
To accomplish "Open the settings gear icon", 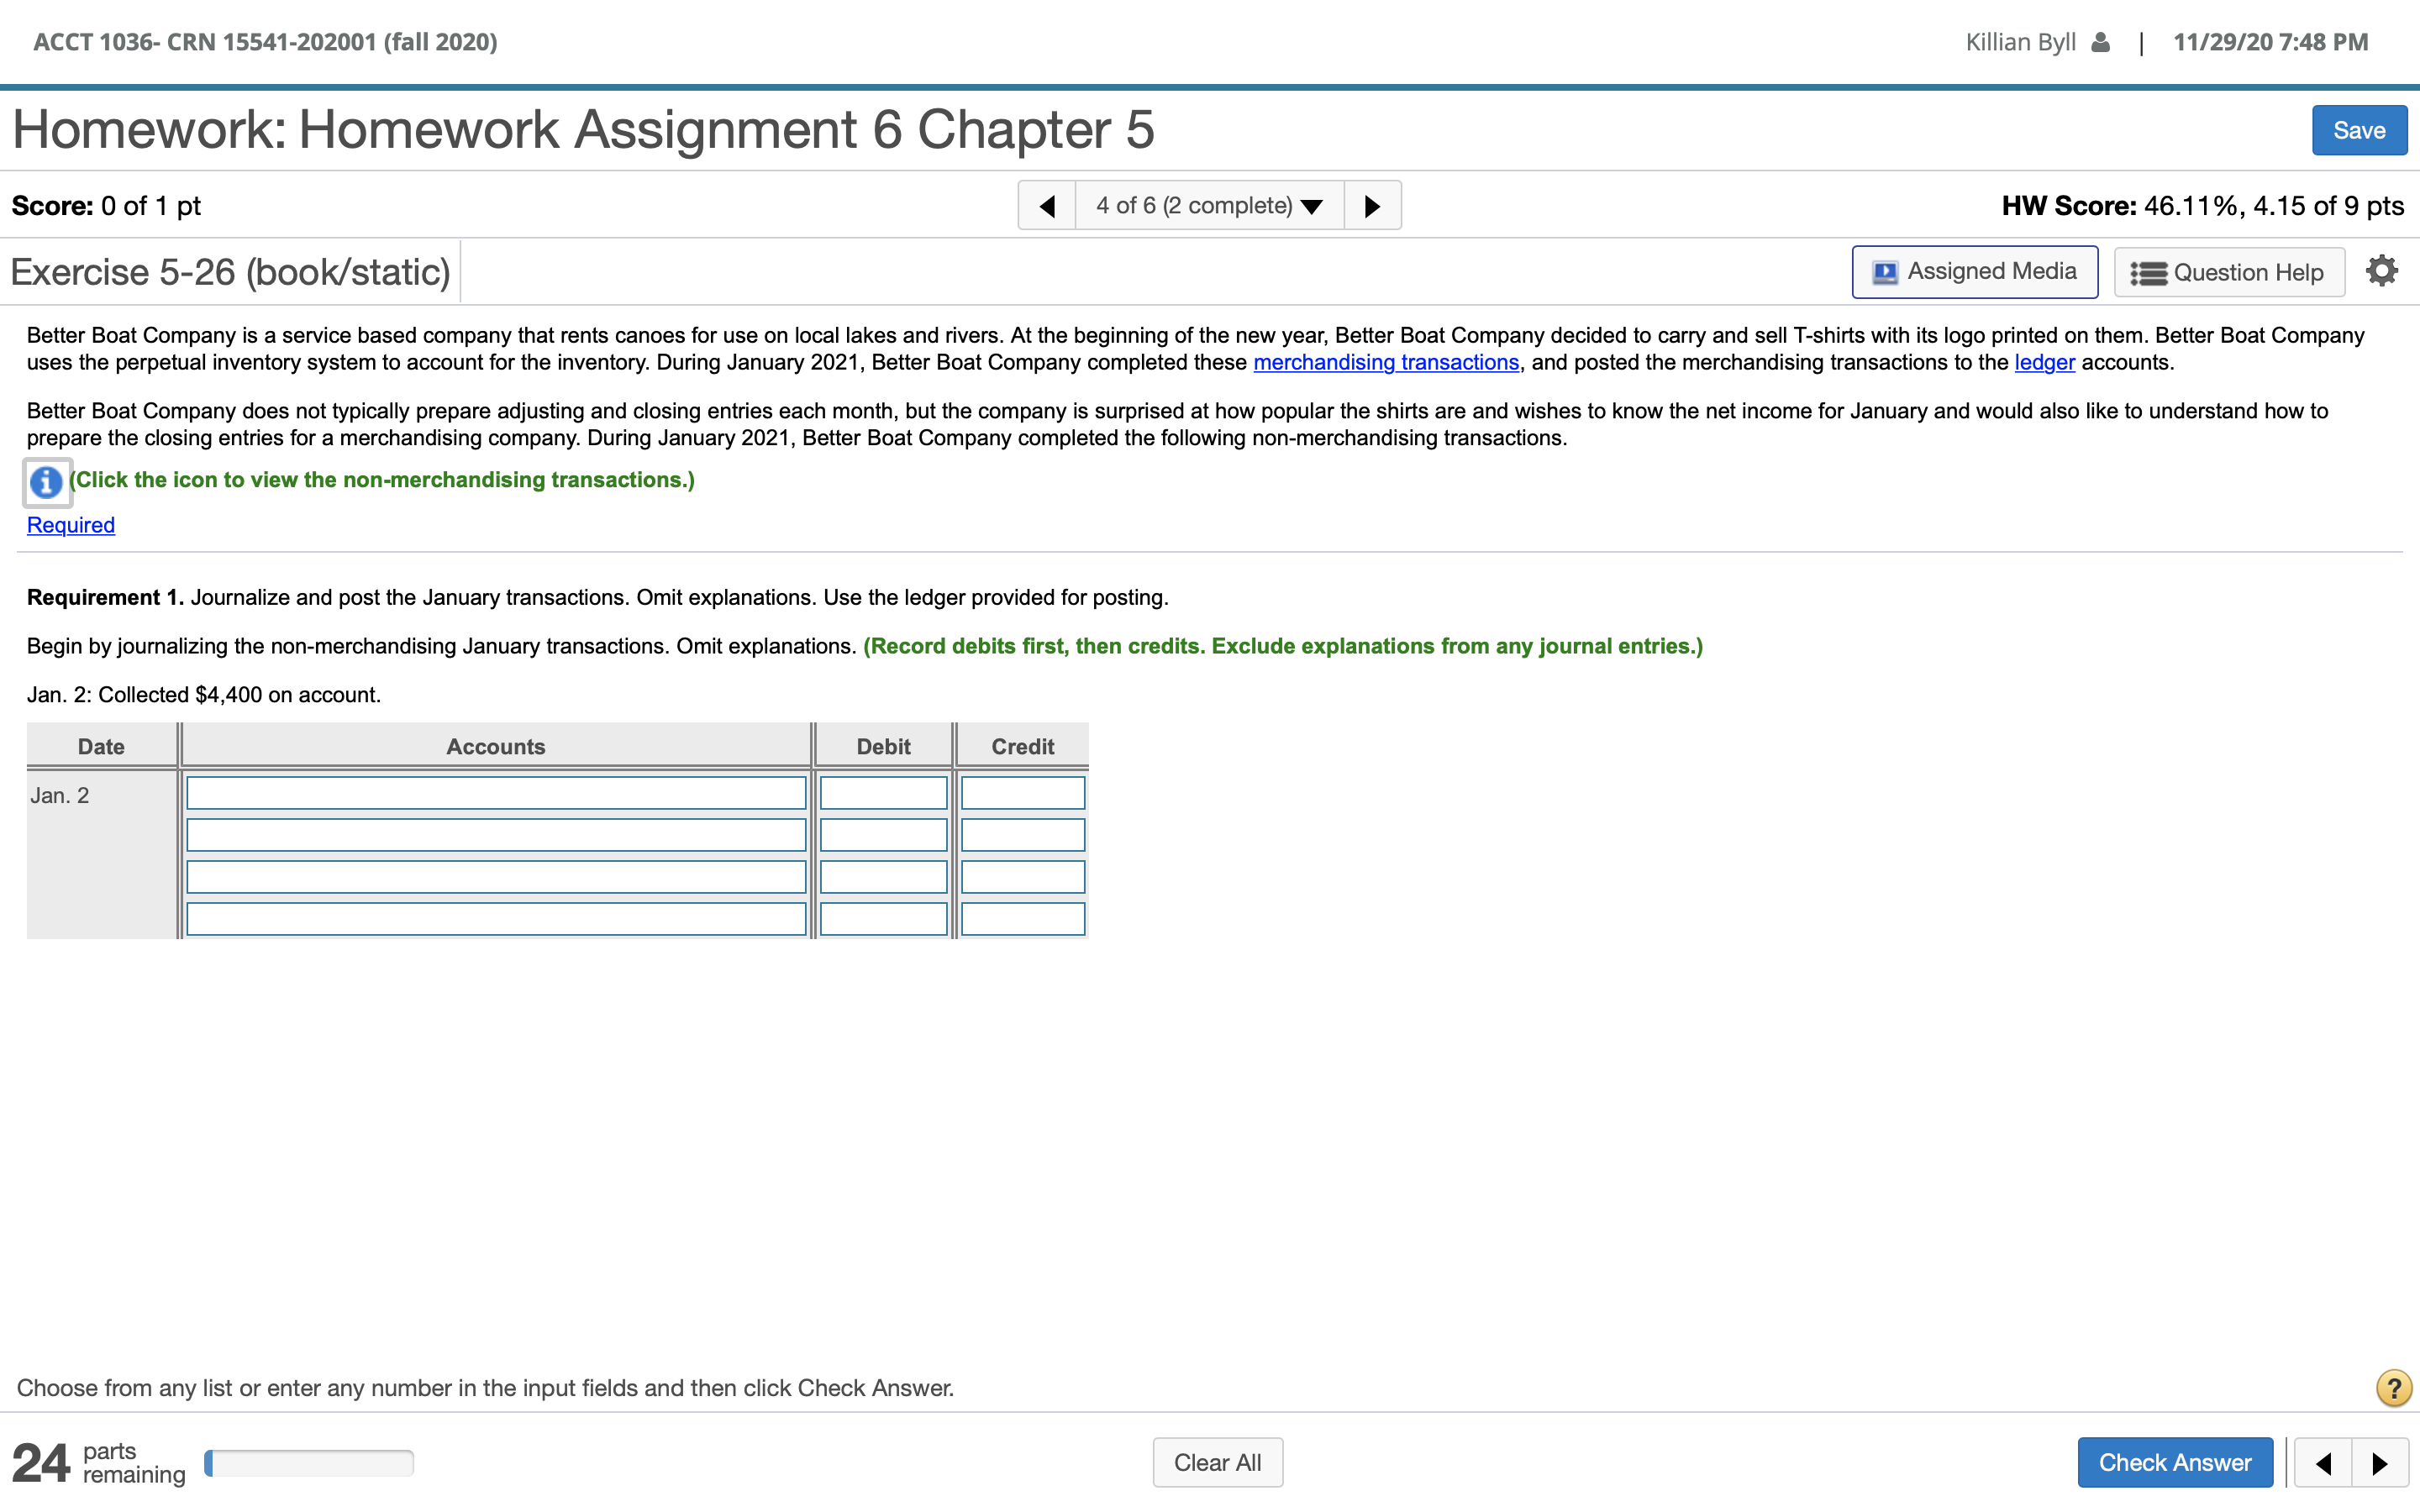I will (x=2381, y=271).
